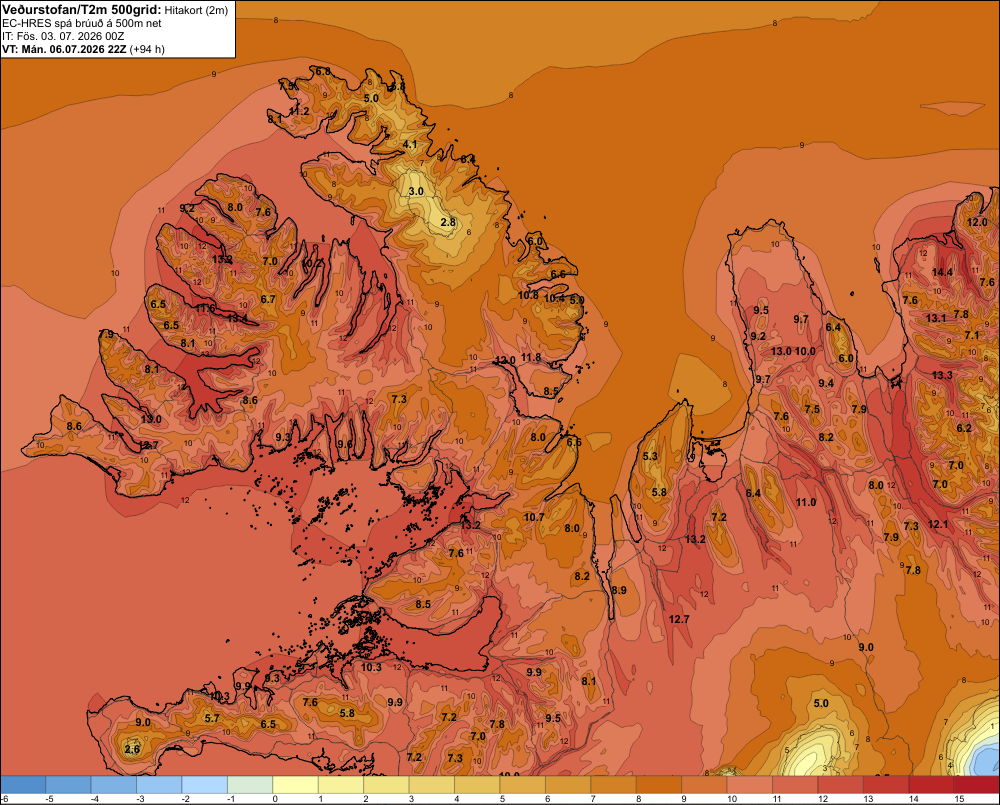The width and height of the screenshot is (1000, 805).
Task: Click the '3.0' temperature value
Action: (416, 191)
